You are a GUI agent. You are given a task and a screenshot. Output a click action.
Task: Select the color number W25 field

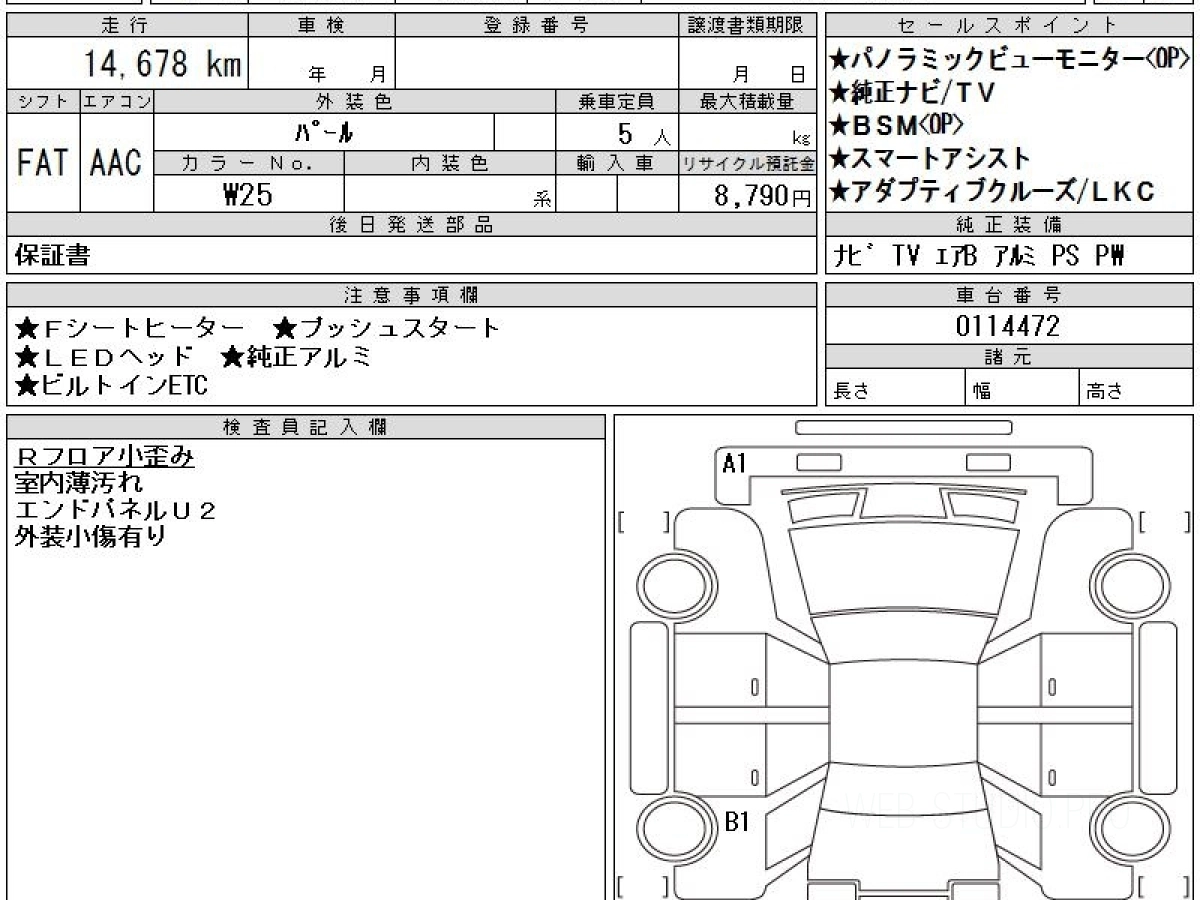[248, 195]
